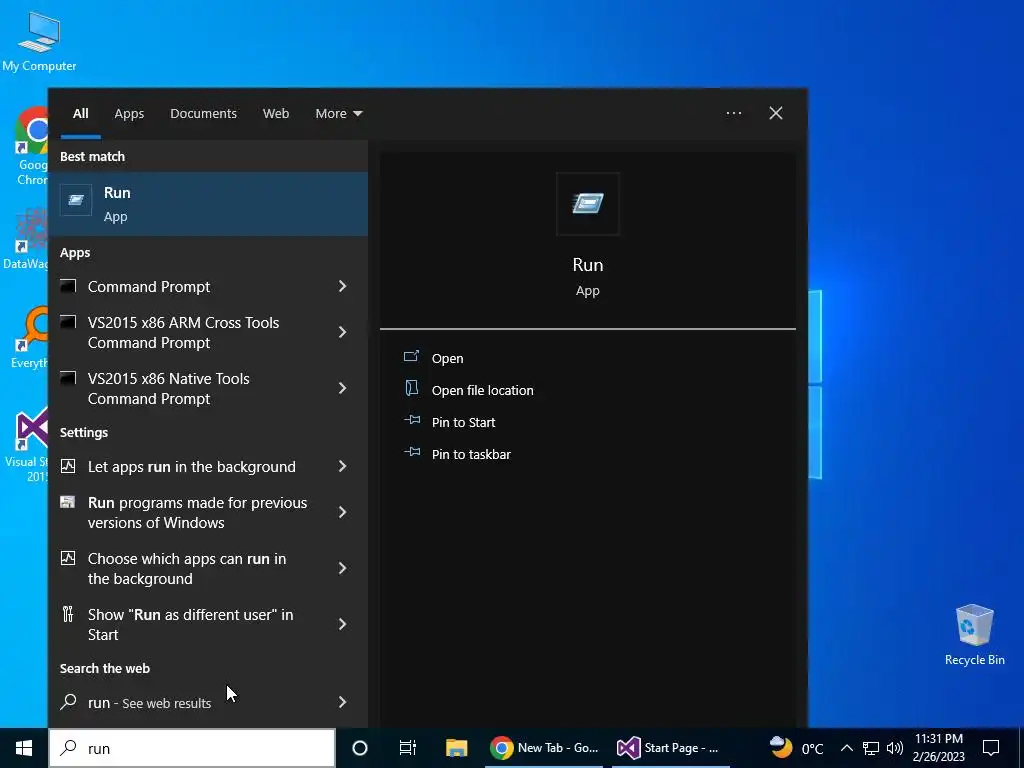Click the VS2015 x86 Native Tools icon
Viewport: 1024px width, 768px height.
point(69,378)
